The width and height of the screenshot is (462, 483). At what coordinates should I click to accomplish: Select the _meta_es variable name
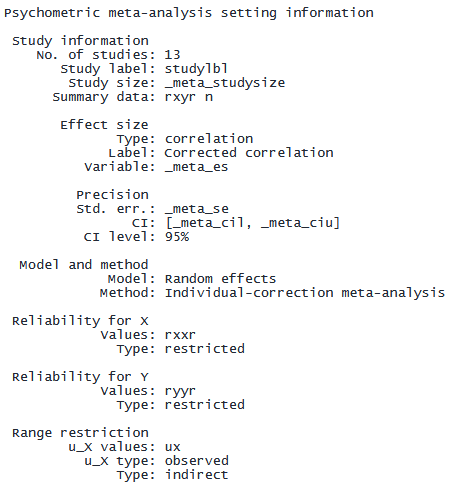[x=197, y=167]
